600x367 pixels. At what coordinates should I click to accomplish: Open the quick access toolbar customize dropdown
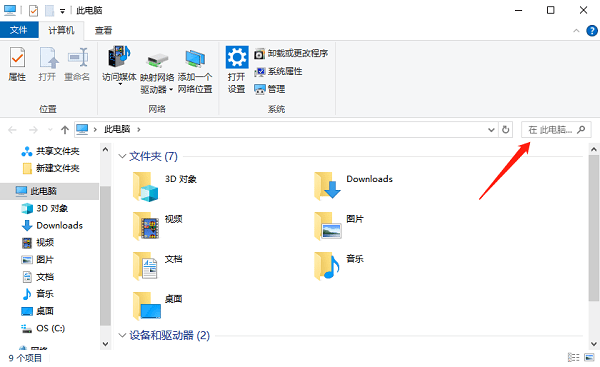(62, 11)
